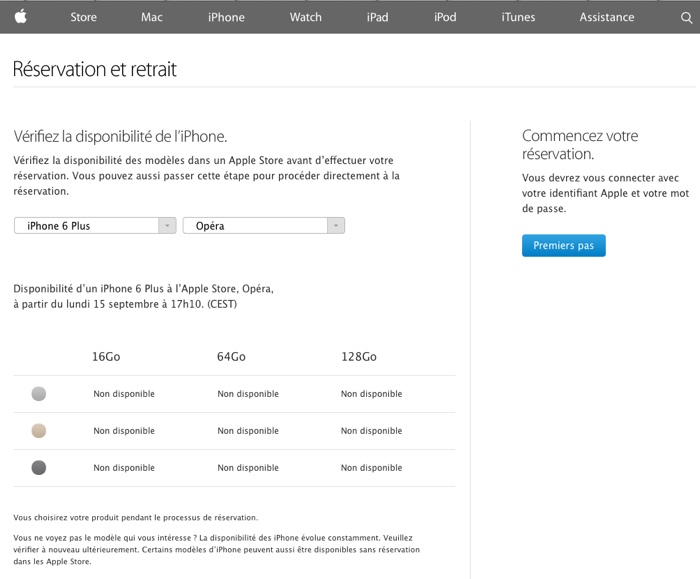Open the Opéra store selection dropdown
The height and width of the screenshot is (579, 700).
point(264,226)
